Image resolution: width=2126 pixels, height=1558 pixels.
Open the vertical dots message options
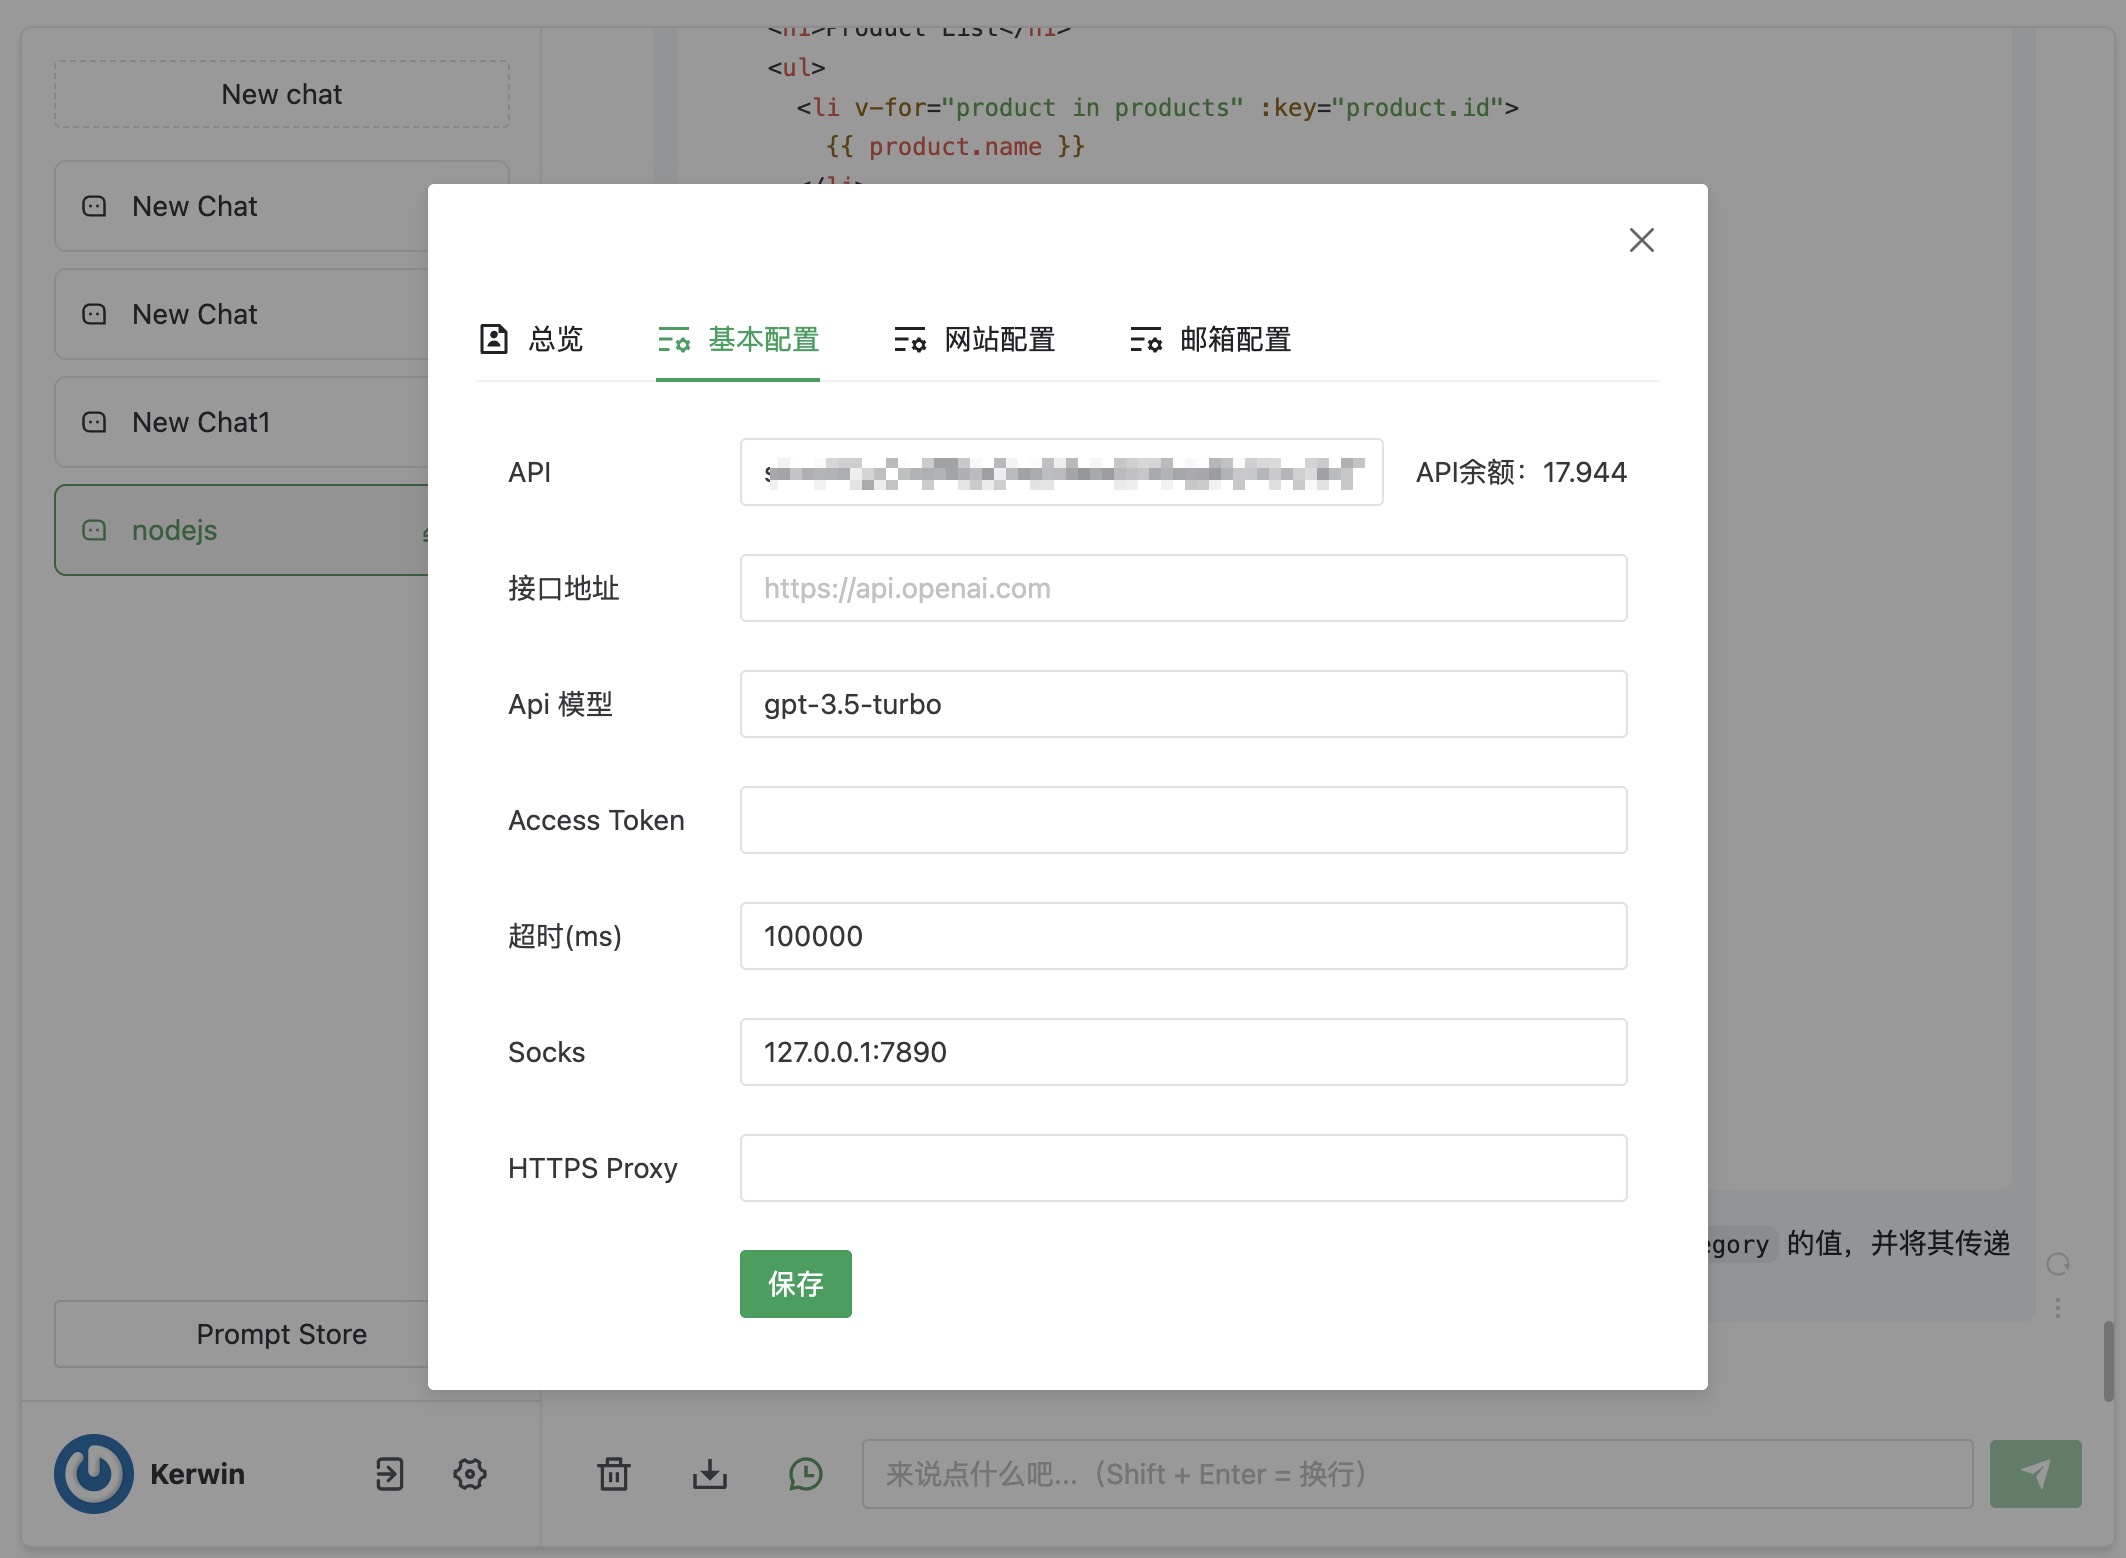2057,1308
